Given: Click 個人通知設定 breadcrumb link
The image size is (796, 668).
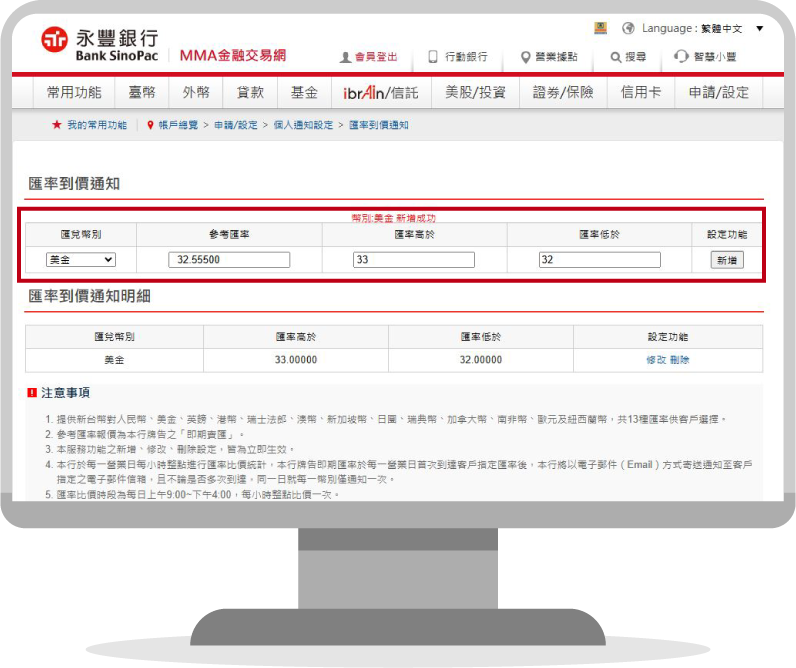Looking at the screenshot, I should pos(303,125).
